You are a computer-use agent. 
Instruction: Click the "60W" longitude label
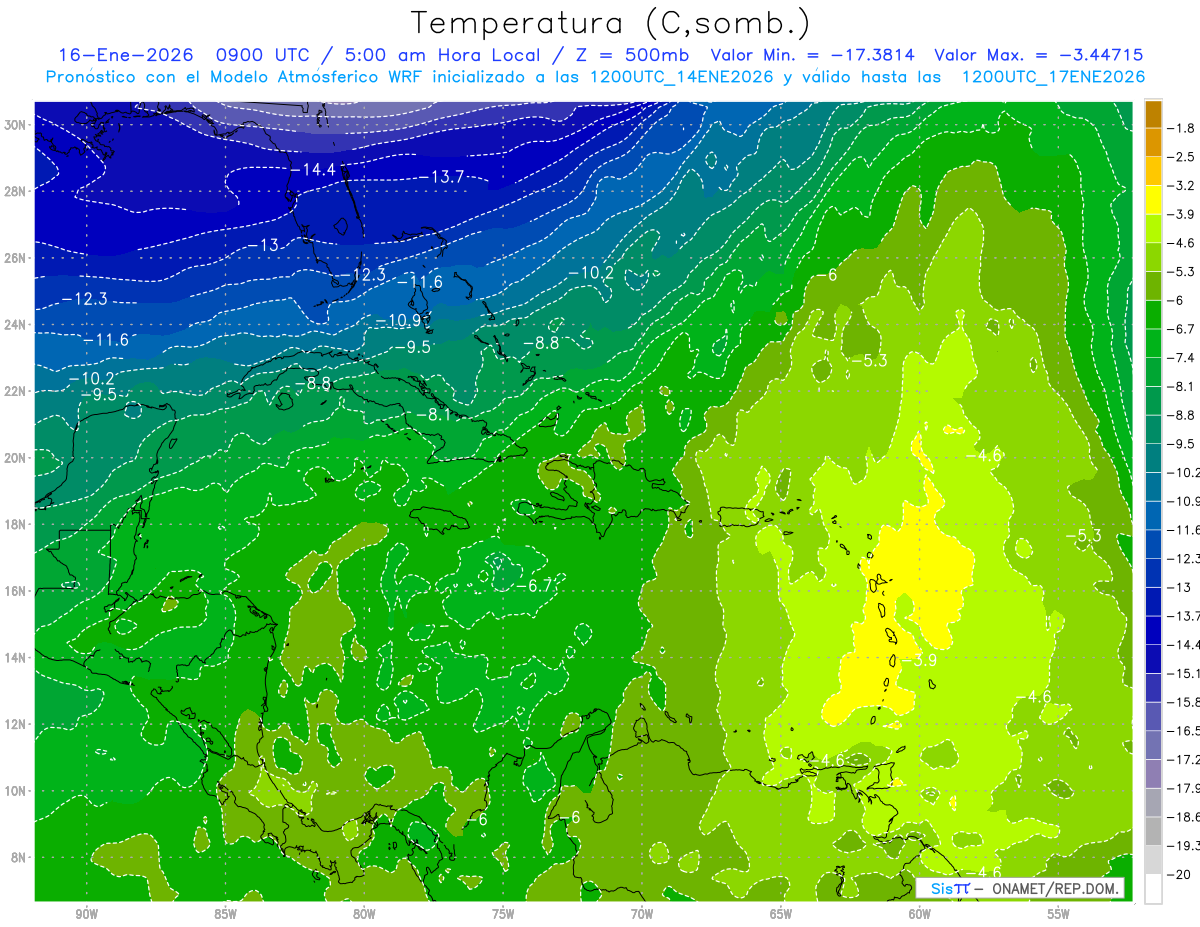920,914
